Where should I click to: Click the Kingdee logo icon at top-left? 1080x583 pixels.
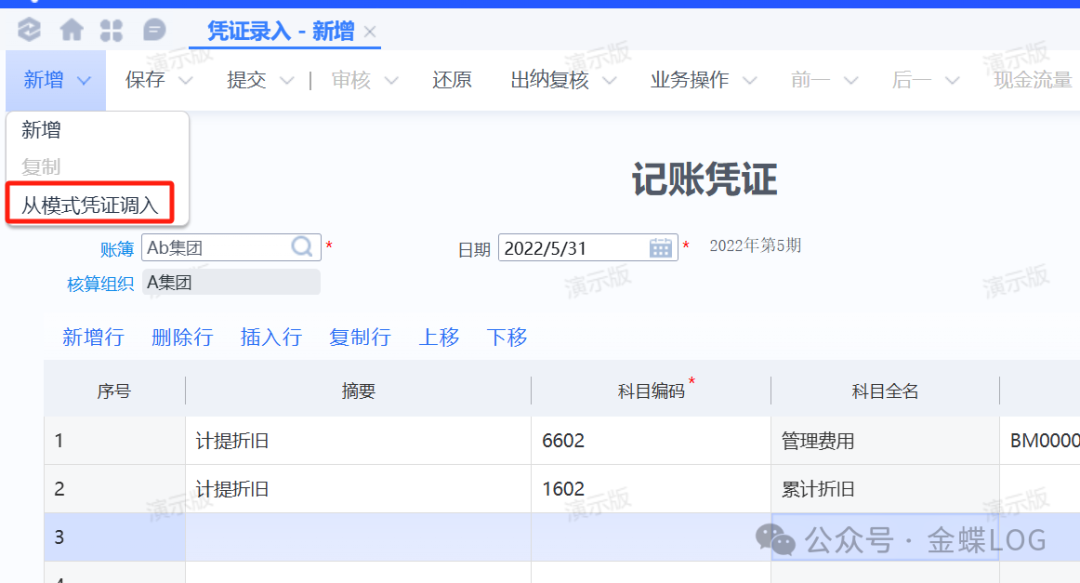pos(29,30)
